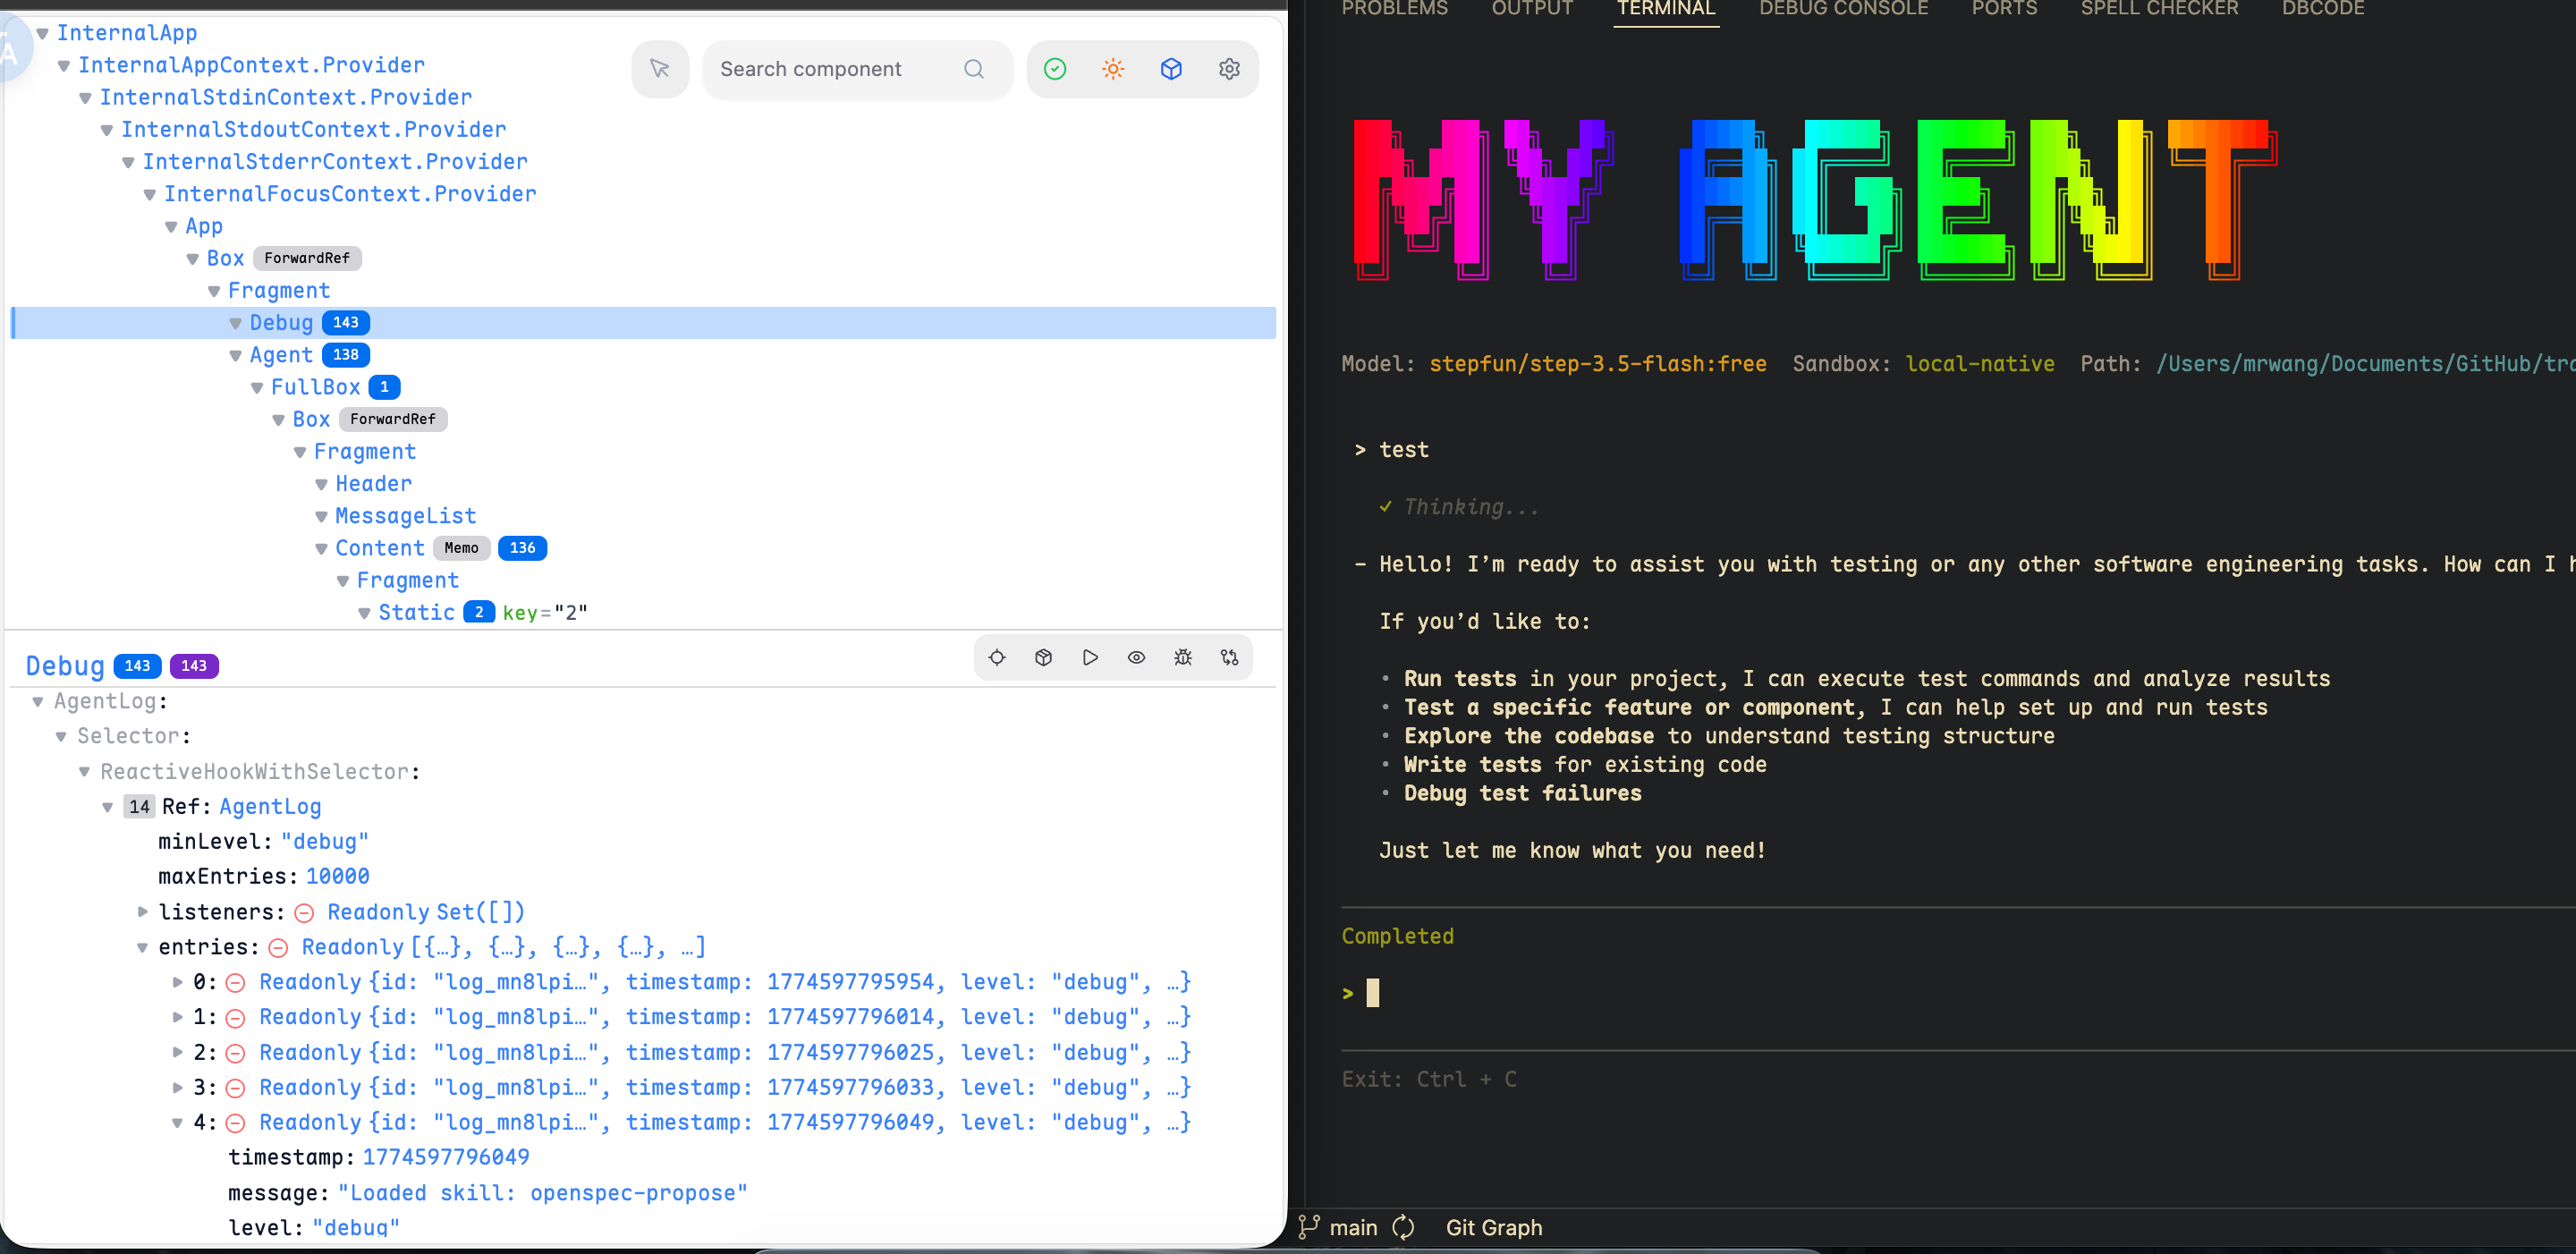Screen dimensions: 2576x1254
Task: Click the green check circle icon
Action: pyautogui.click(x=1055, y=69)
